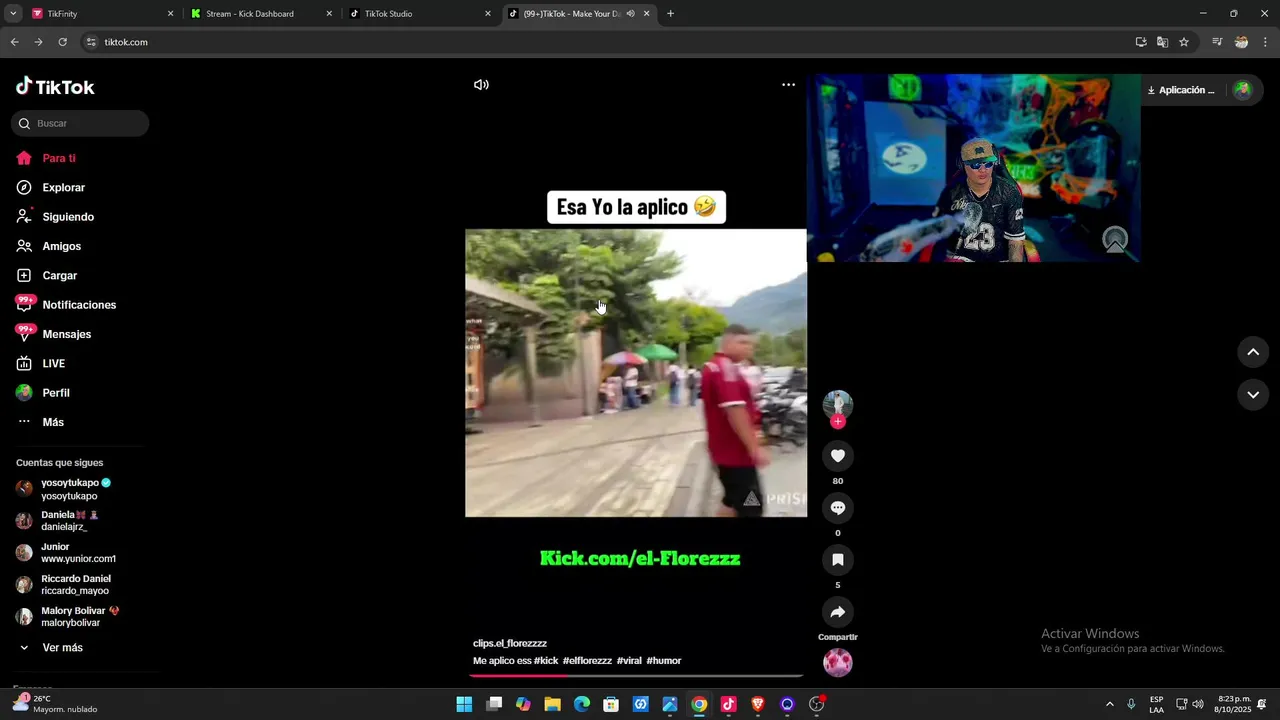1280x720 pixels.
Task: Open Brave browser from the taskbar
Action: coord(757,704)
